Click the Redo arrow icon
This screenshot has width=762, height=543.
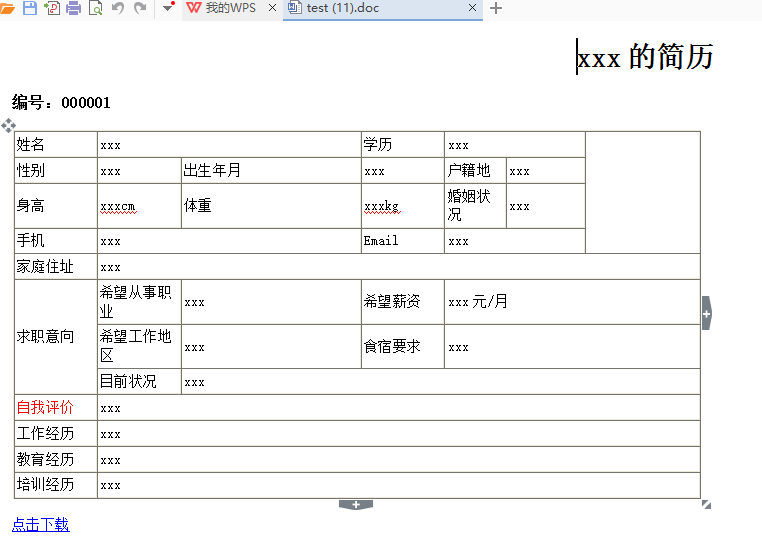pyautogui.click(x=140, y=8)
